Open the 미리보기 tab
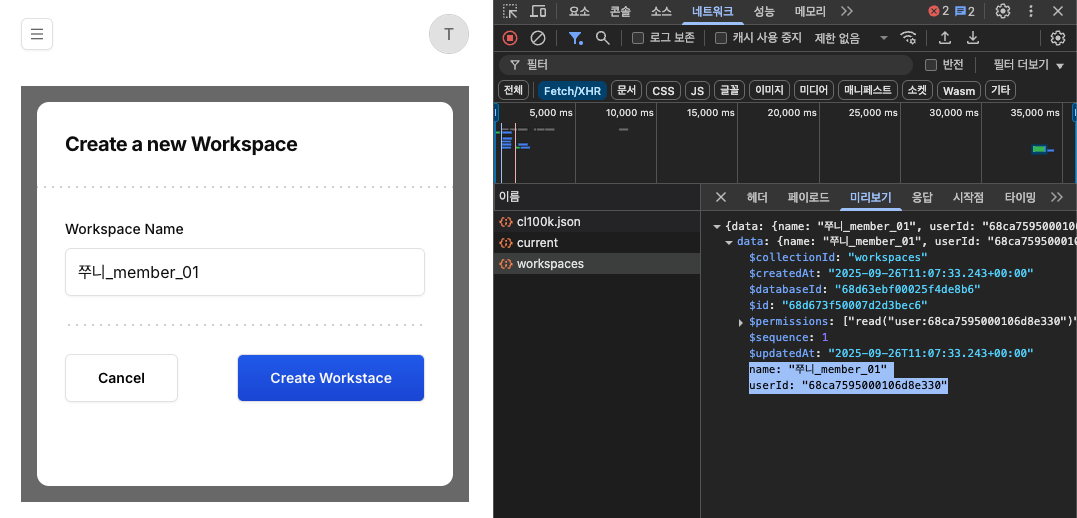 [871, 197]
